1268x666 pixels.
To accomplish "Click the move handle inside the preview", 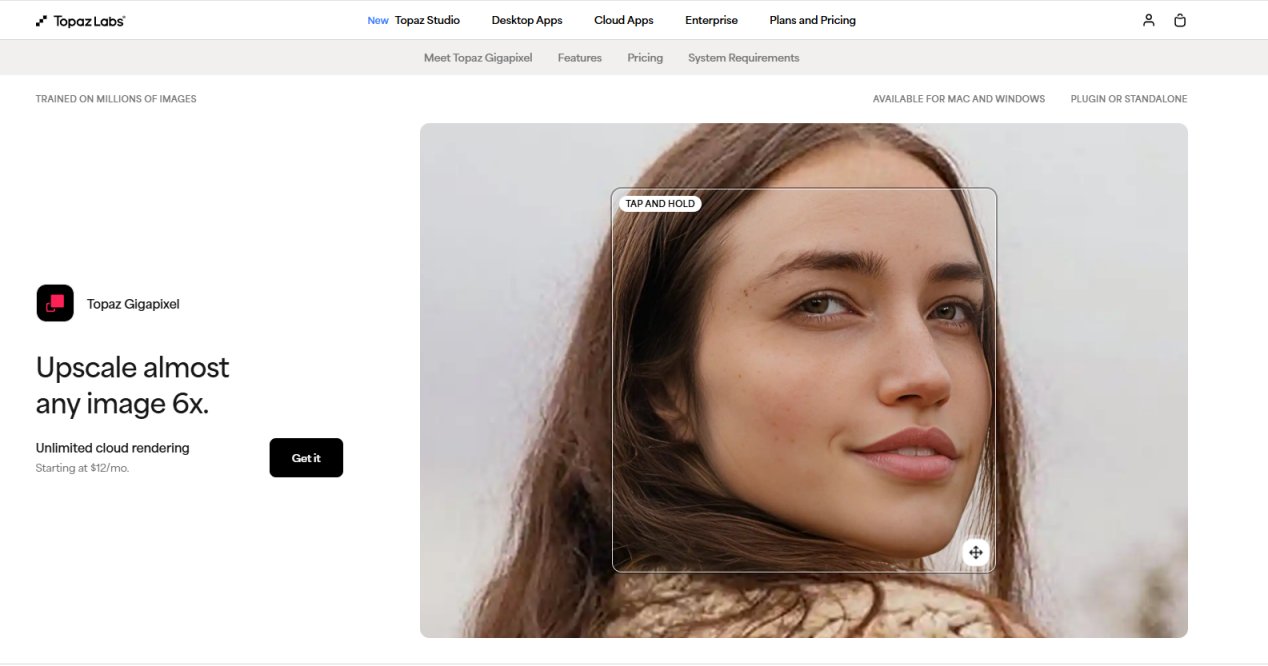I will pyautogui.click(x=975, y=551).
